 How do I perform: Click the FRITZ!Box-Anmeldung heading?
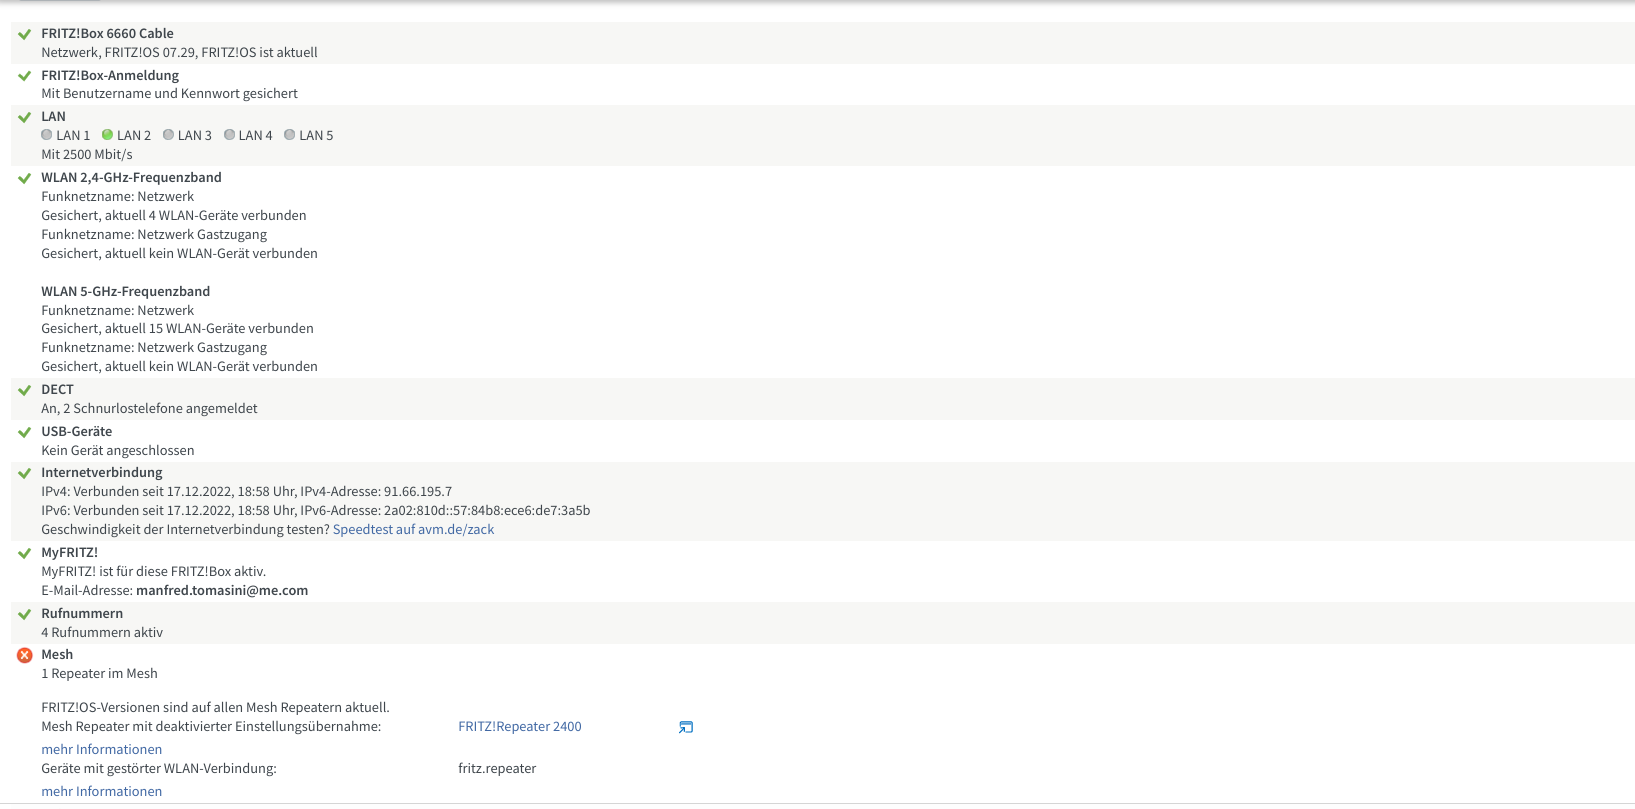(110, 75)
